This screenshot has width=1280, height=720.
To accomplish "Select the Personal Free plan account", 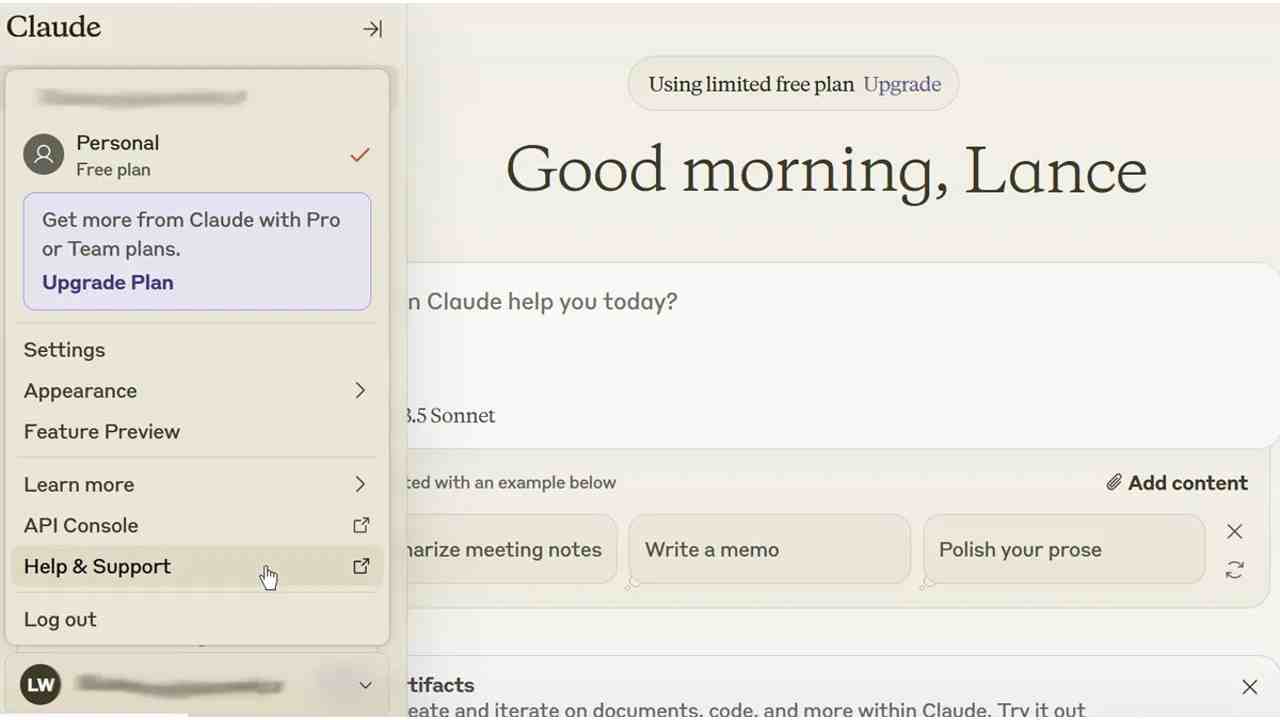I will 197,155.
